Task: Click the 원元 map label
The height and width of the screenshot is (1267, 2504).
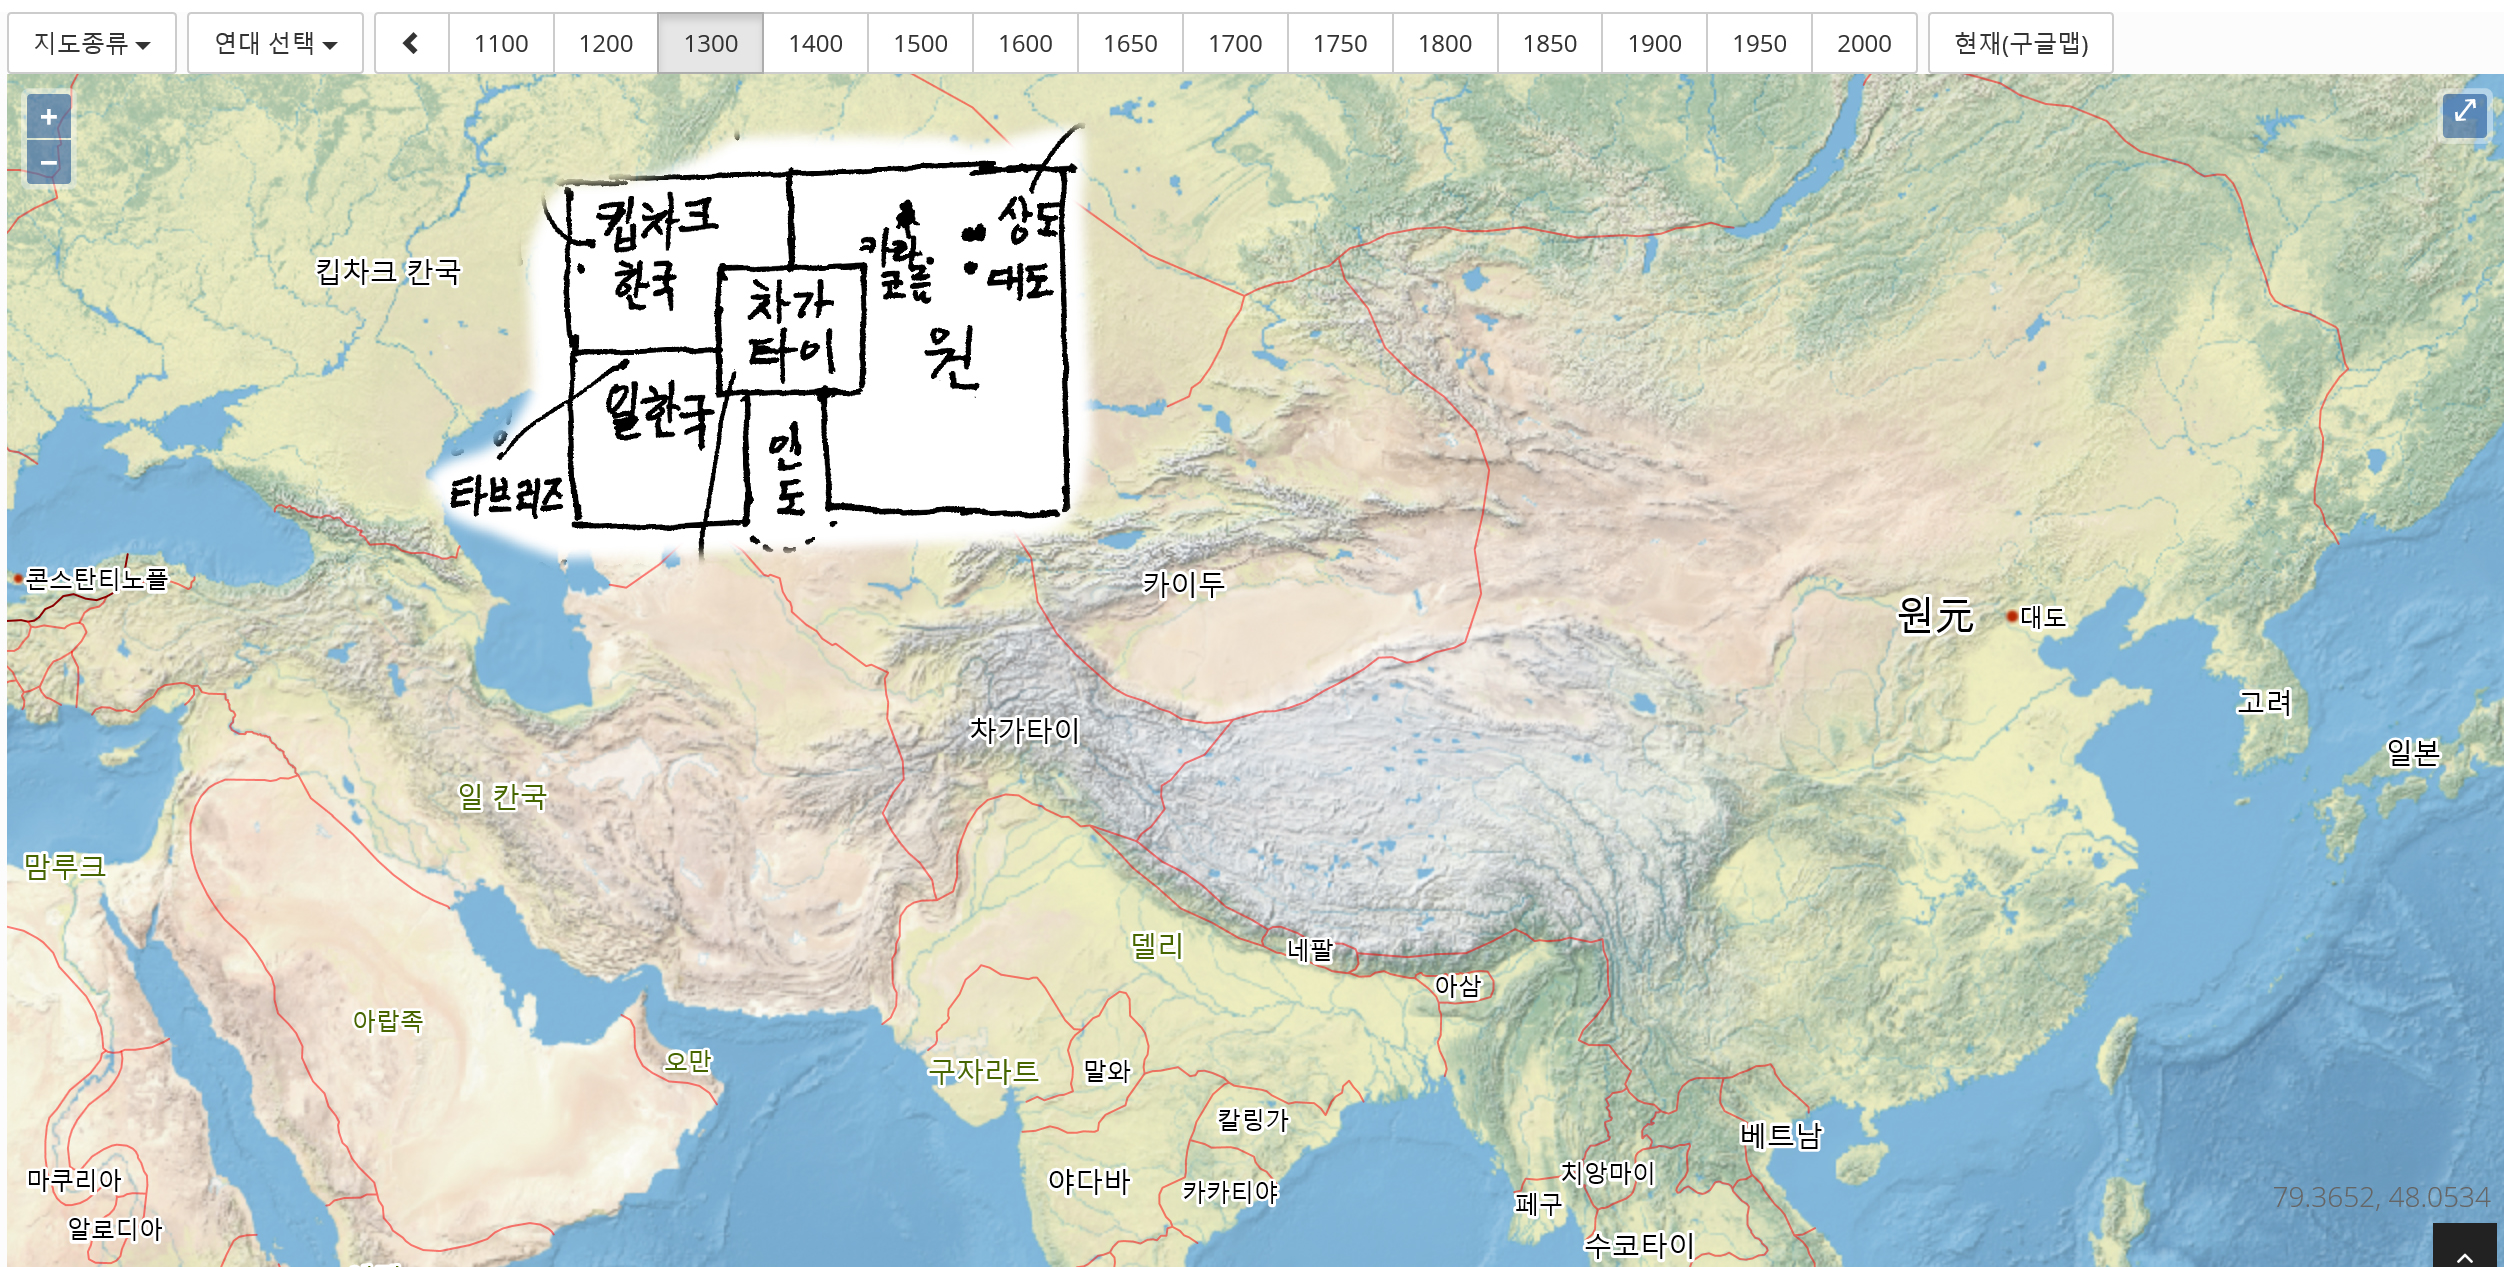Action: pos(1935,615)
